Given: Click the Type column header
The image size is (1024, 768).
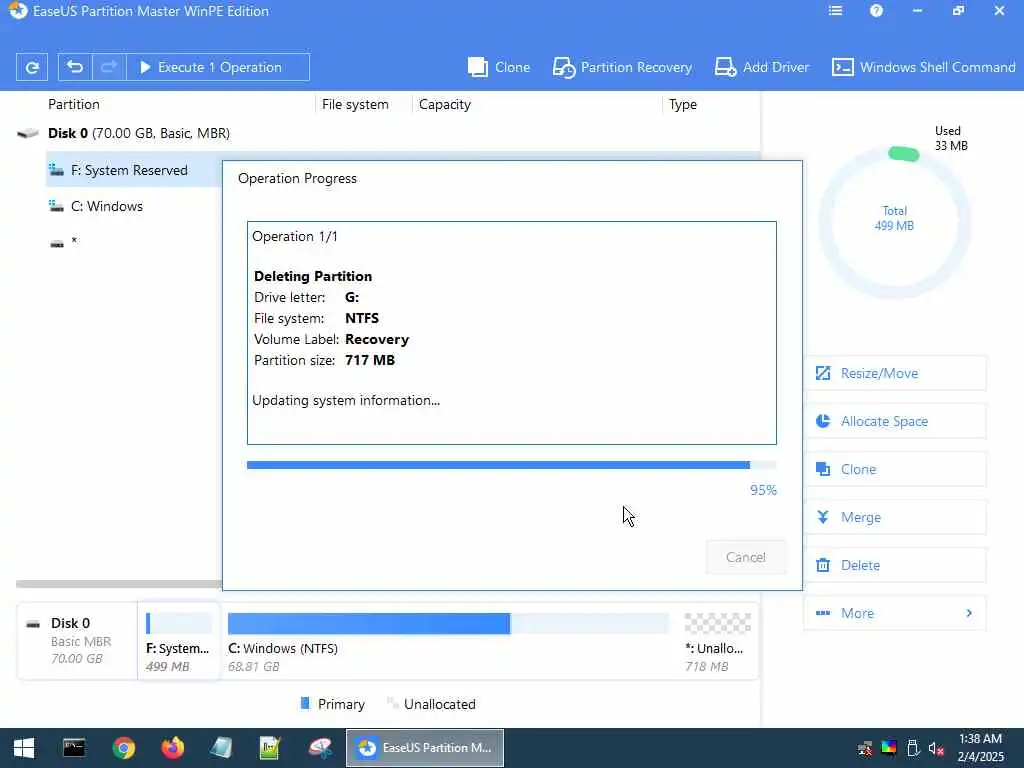Looking at the screenshot, I should (x=682, y=104).
